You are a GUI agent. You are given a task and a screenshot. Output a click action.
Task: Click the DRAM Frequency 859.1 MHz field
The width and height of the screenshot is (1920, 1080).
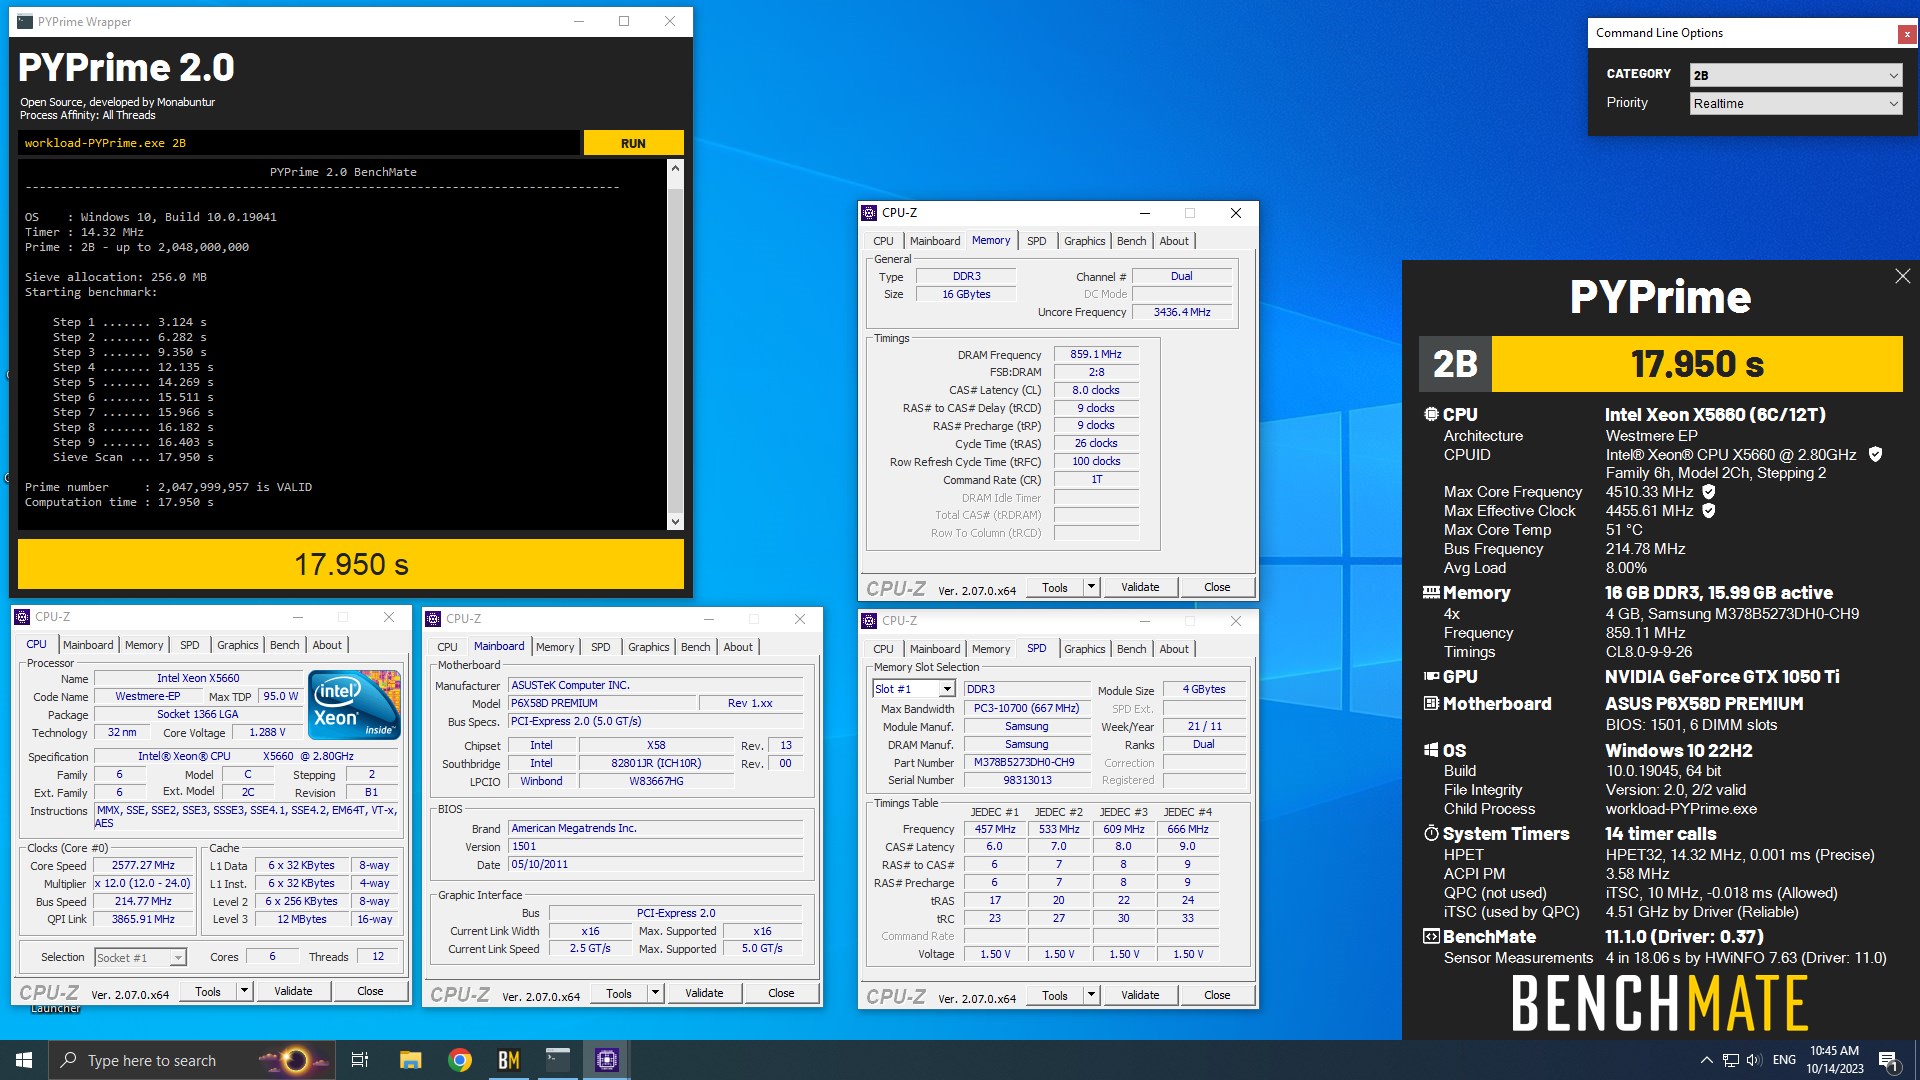[x=1096, y=354]
